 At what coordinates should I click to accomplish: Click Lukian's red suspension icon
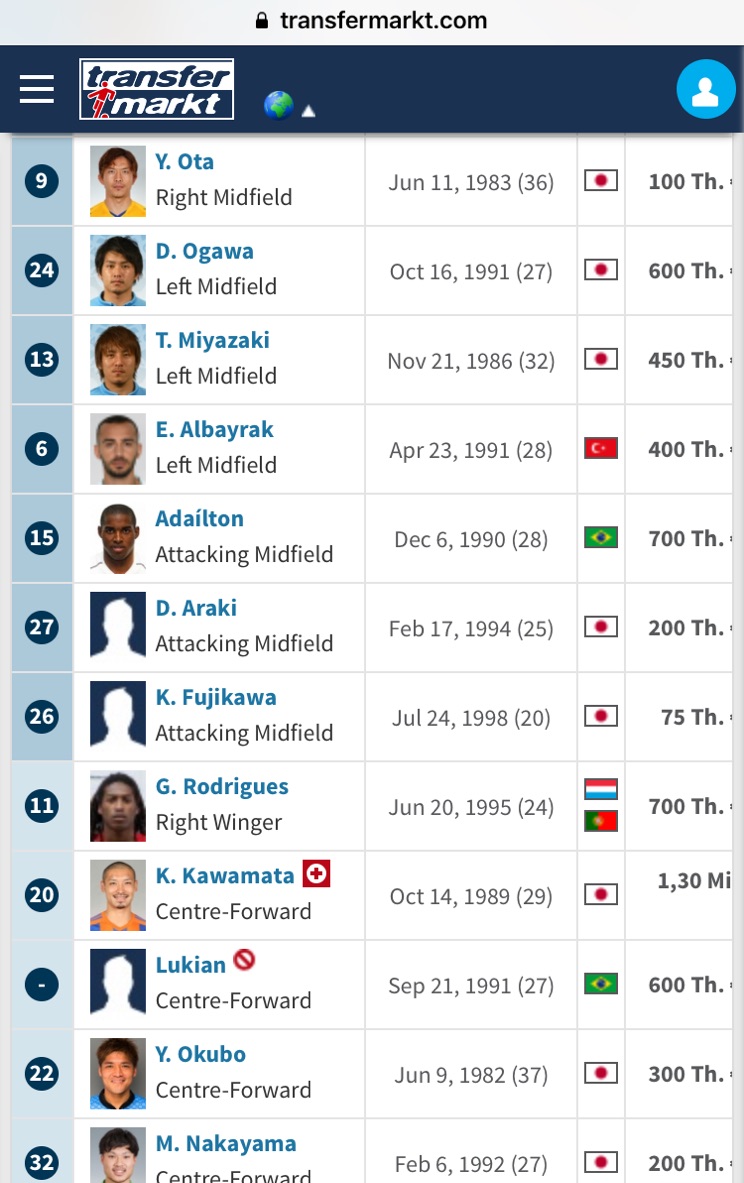[244, 961]
